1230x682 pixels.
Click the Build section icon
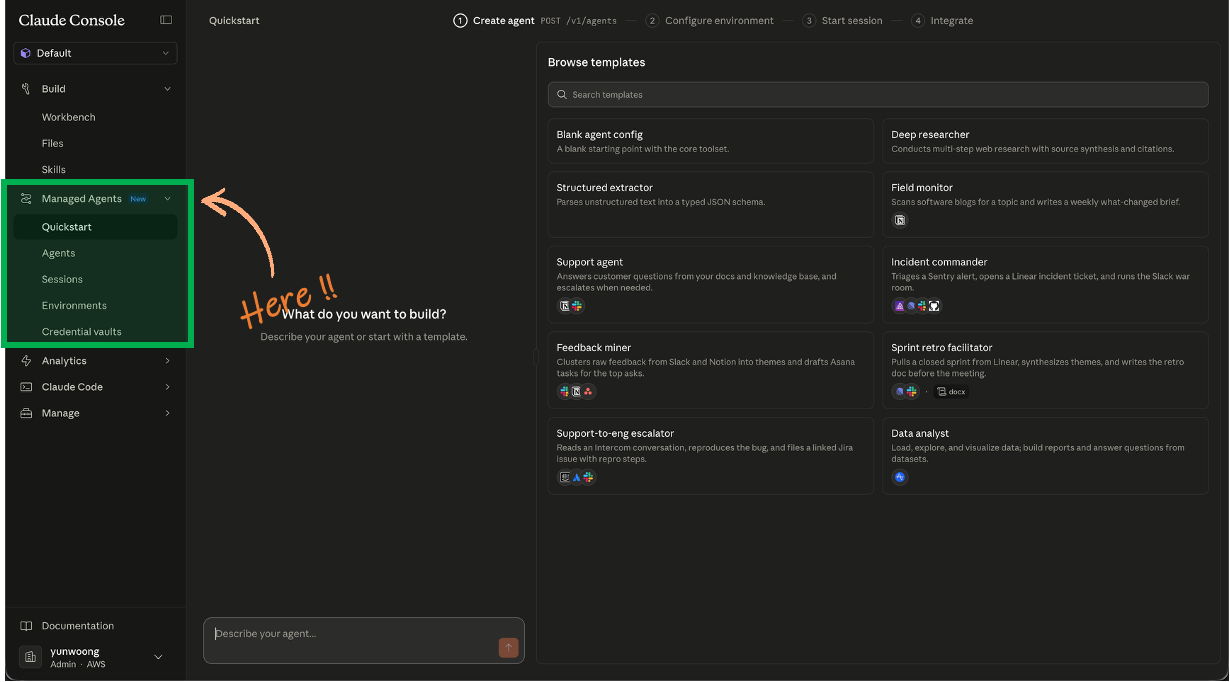pos(26,89)
